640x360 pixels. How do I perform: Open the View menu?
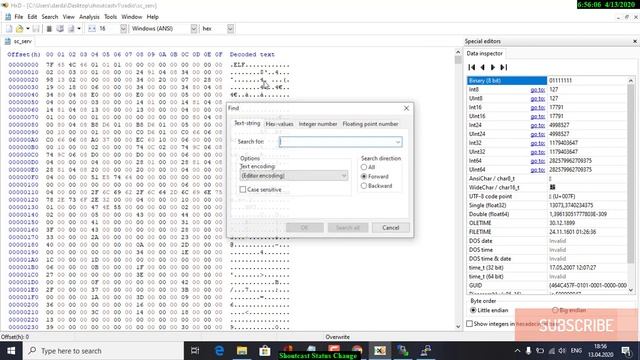pyautogui.click(x=68, y=17)
